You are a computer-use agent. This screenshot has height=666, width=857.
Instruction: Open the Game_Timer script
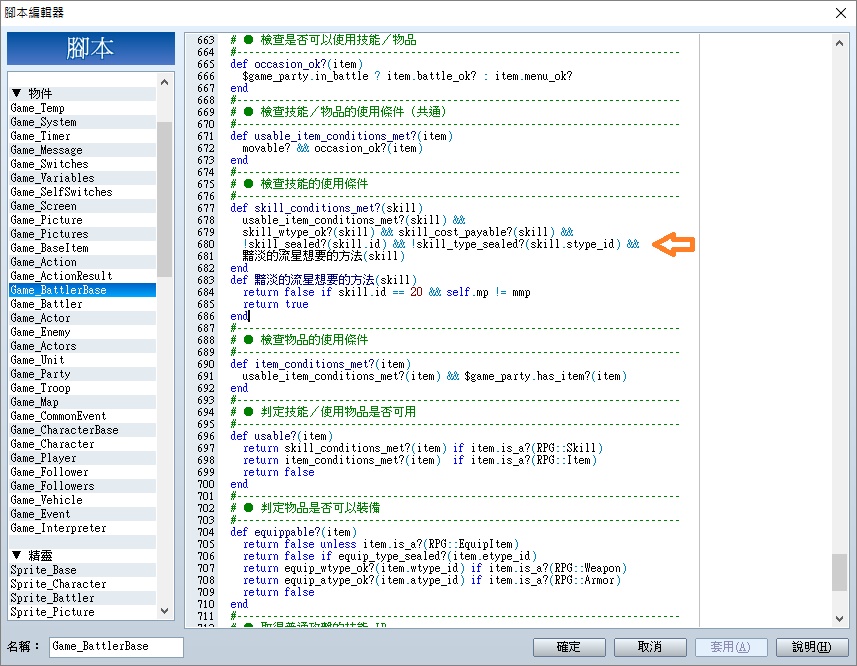click(83, 136)
